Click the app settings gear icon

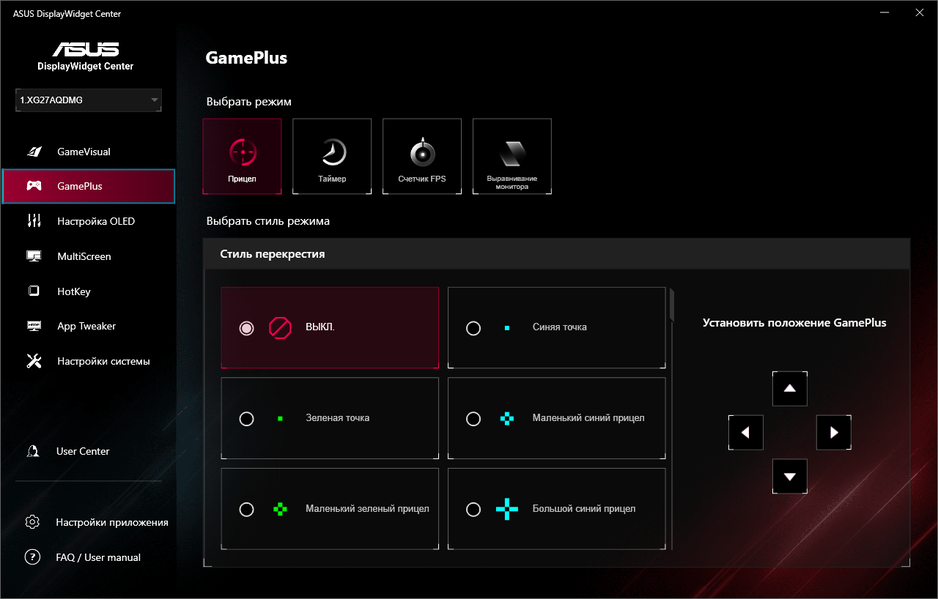pos(32,522)
